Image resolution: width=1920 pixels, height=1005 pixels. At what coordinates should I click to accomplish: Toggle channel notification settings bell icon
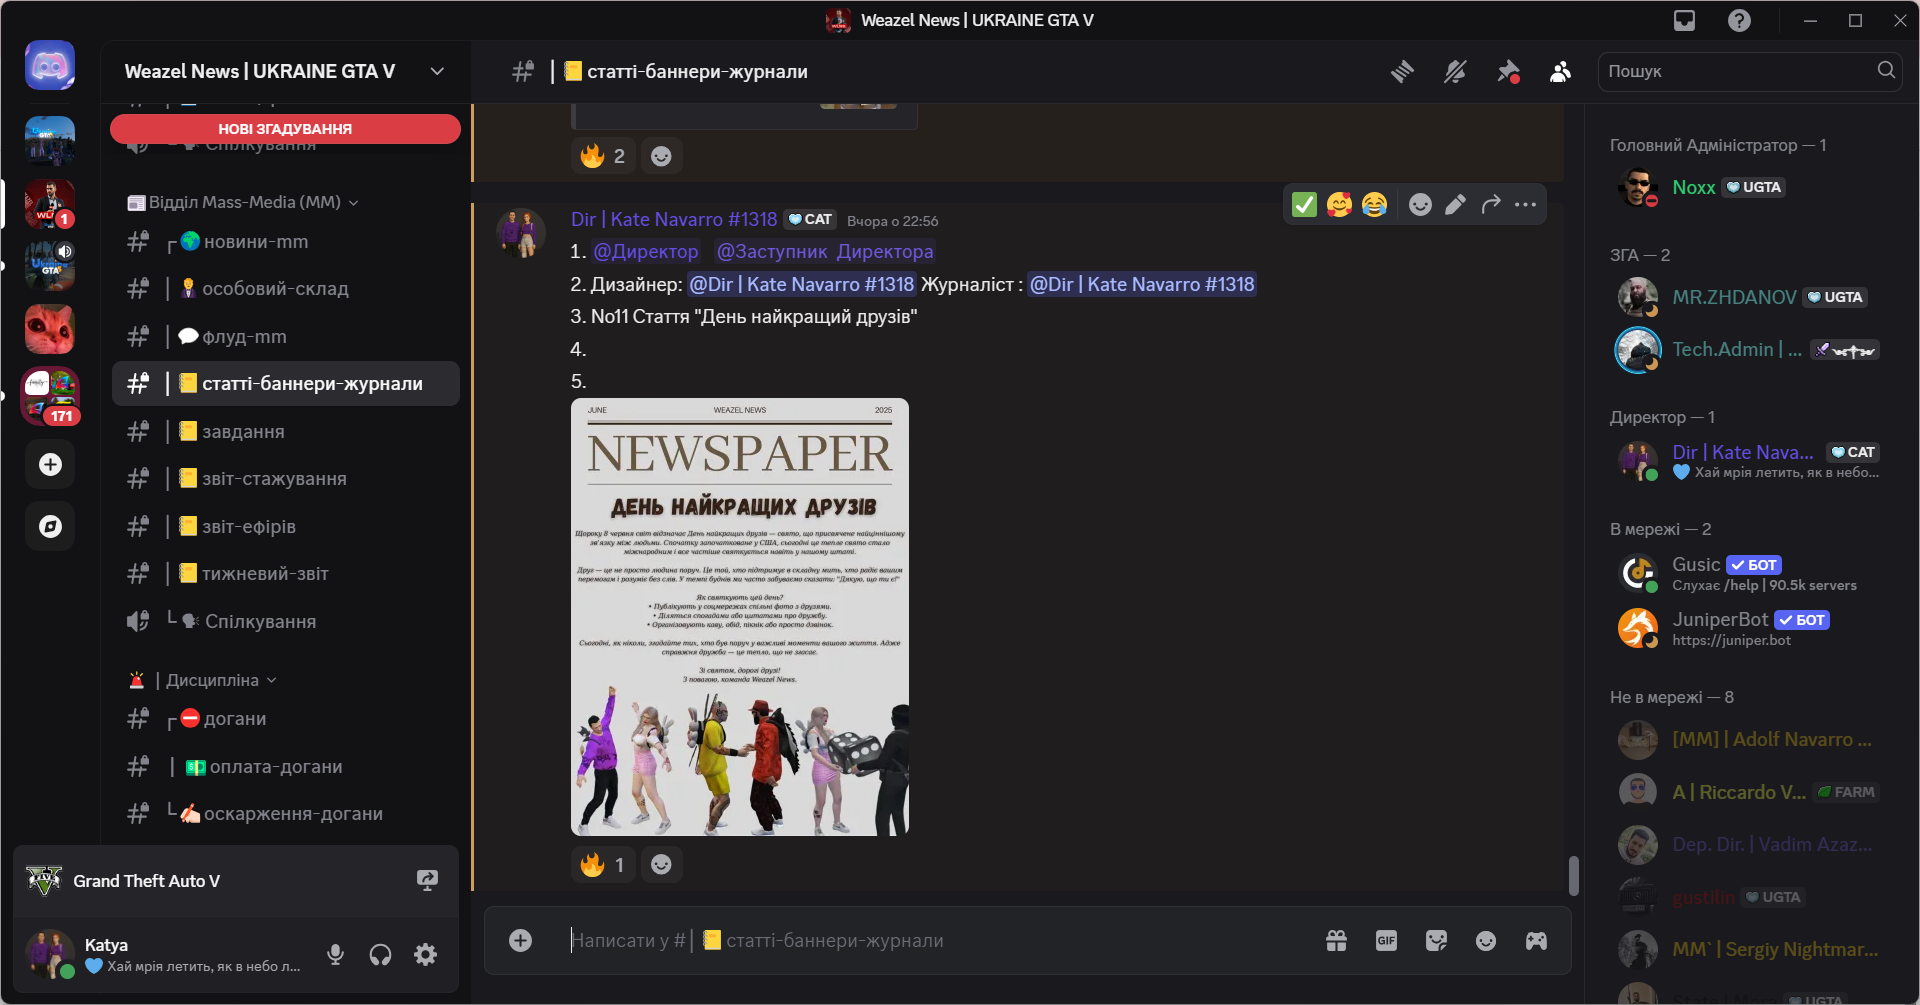click(1455, 71)
